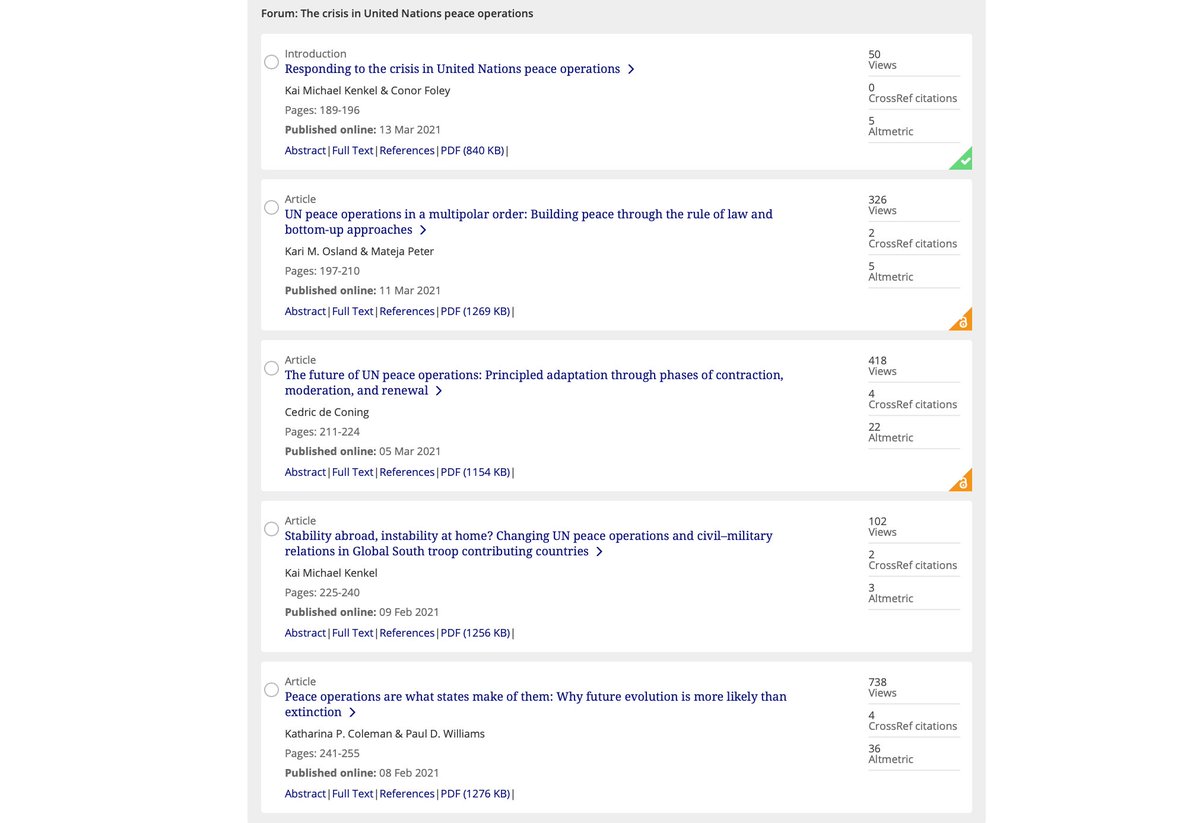1200x823 pixels.
Task: Open Full Text of Stability abroad article
Action: point(353,633)
